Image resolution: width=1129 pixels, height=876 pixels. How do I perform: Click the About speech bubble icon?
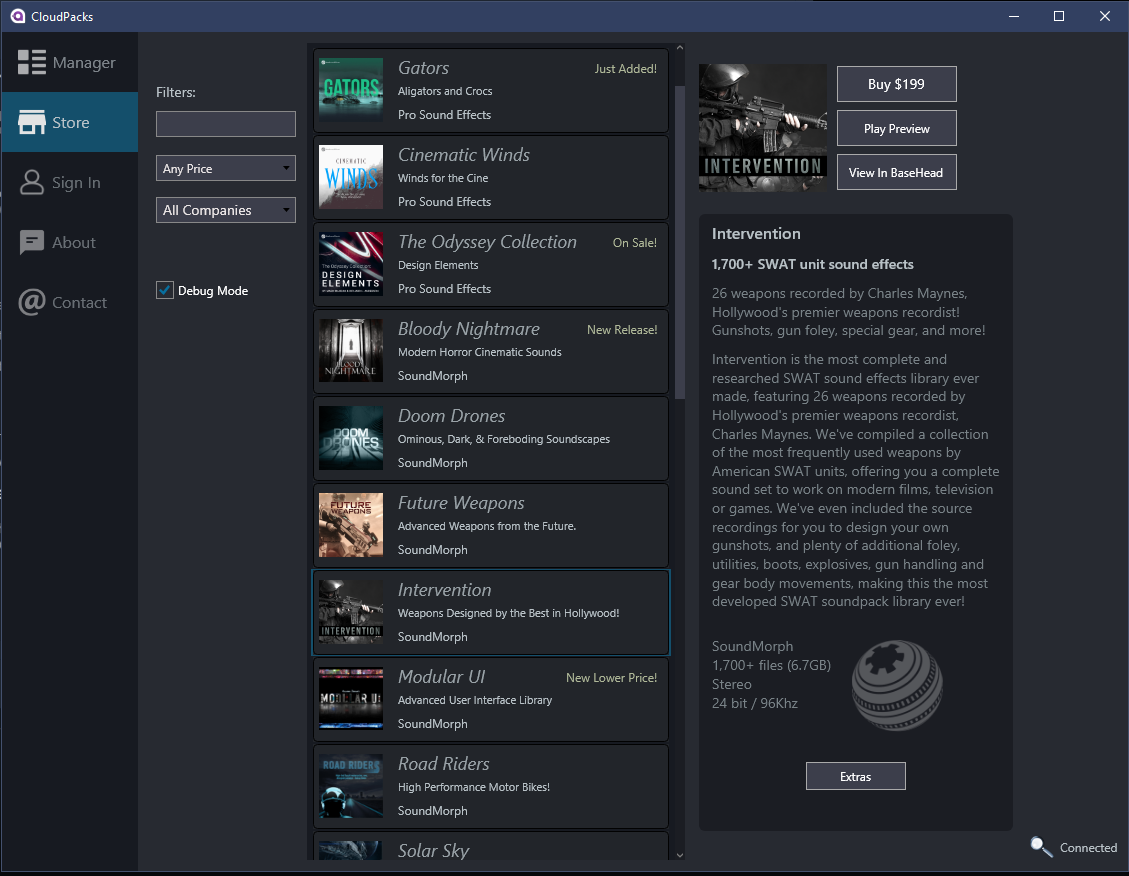click(32, 243)
